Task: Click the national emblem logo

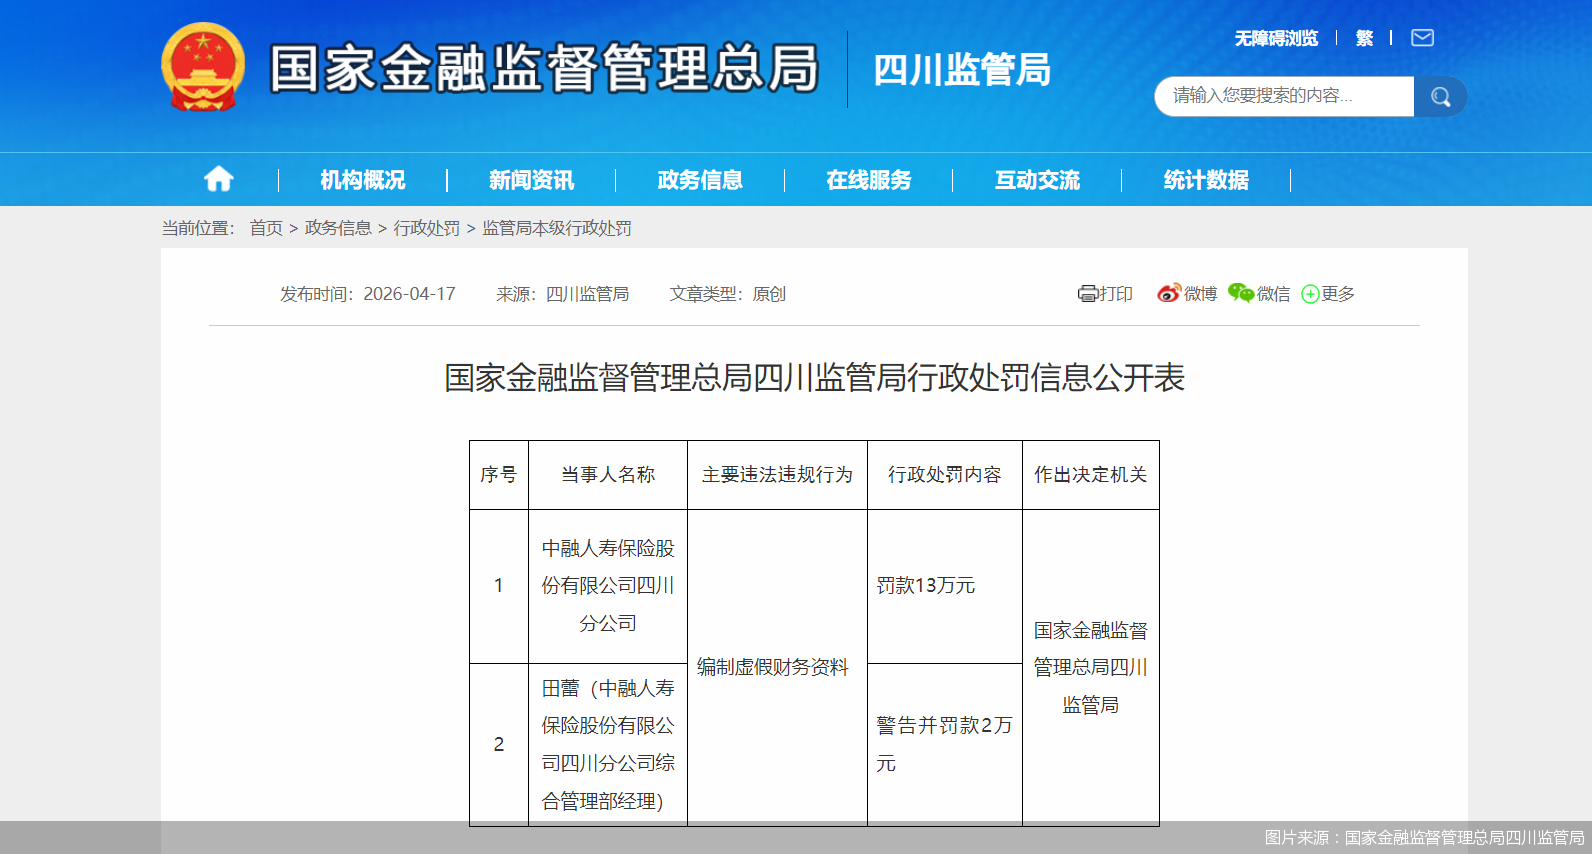Action: (203, 67)
